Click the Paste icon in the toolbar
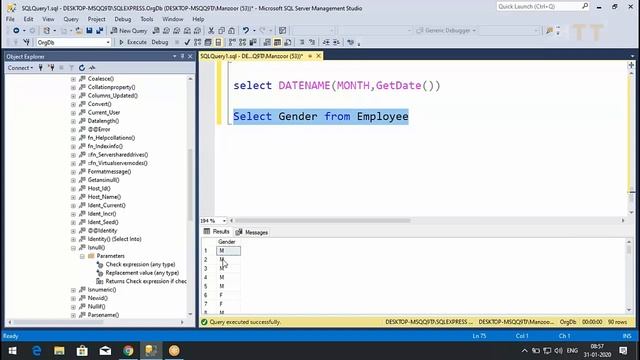The image size is (640, 360). tap(231, 31)
